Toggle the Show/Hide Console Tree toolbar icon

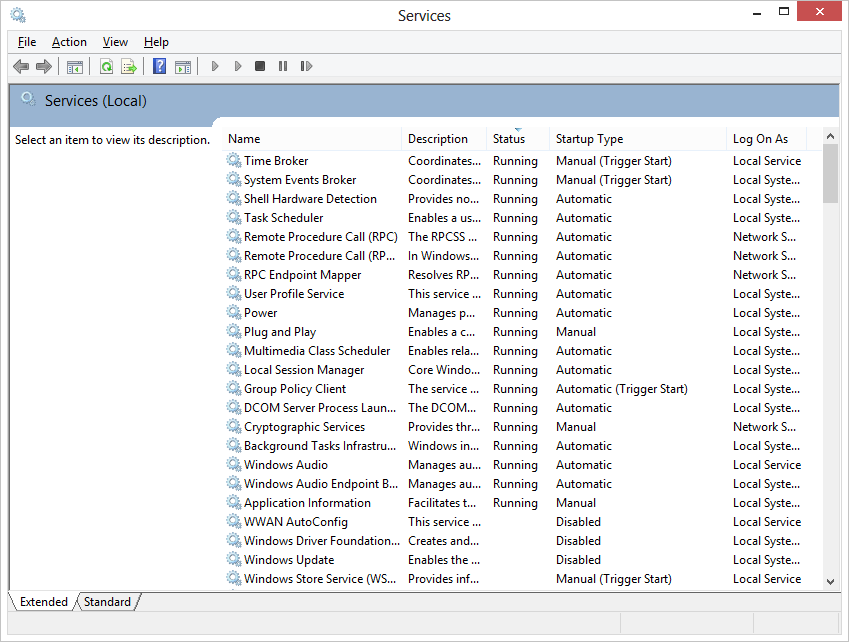75,67
